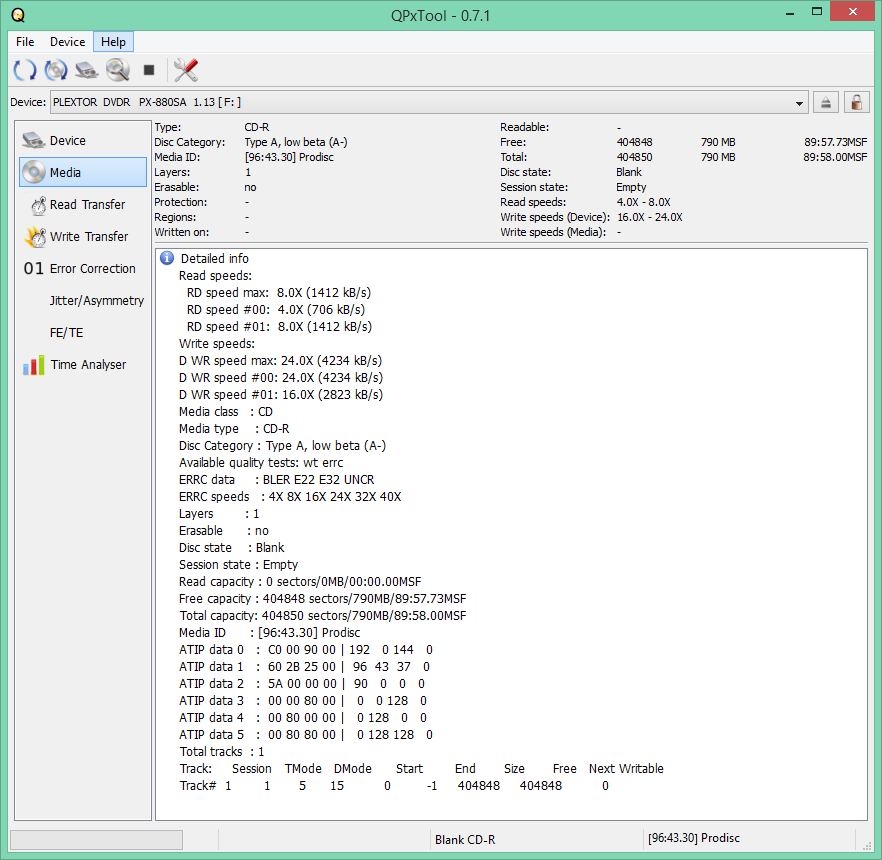Click the status bar progress bar
The width and height of the screenshot is (882, 860).
tap(96, 840)
